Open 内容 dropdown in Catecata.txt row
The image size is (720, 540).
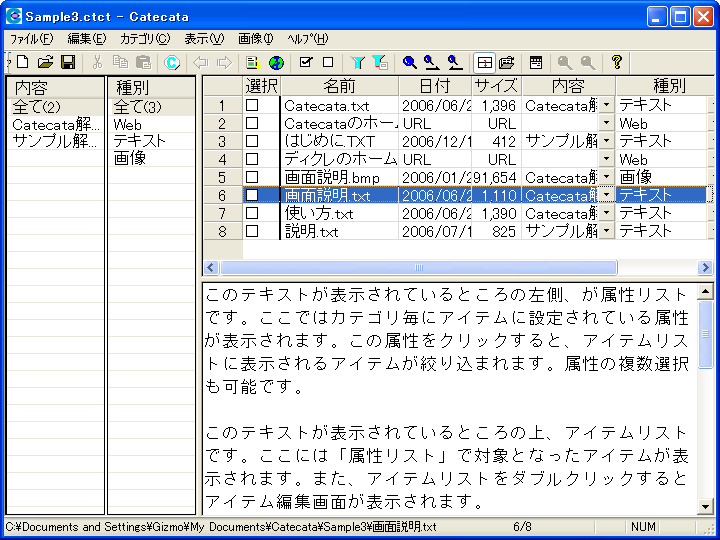click(607, 105)
